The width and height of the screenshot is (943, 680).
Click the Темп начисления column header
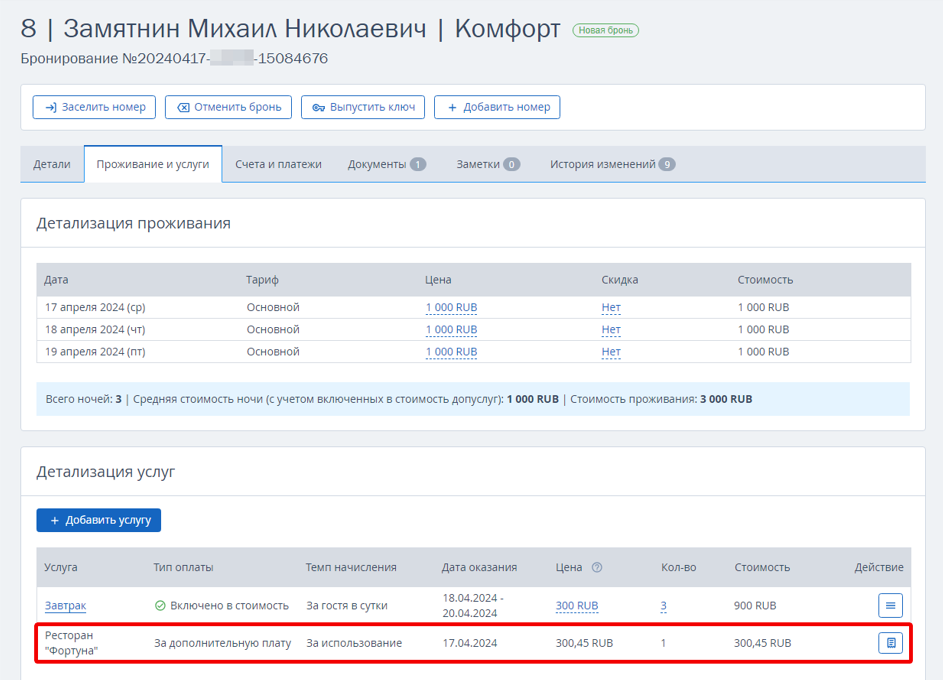pyautogui.click(x=351, y=567)
